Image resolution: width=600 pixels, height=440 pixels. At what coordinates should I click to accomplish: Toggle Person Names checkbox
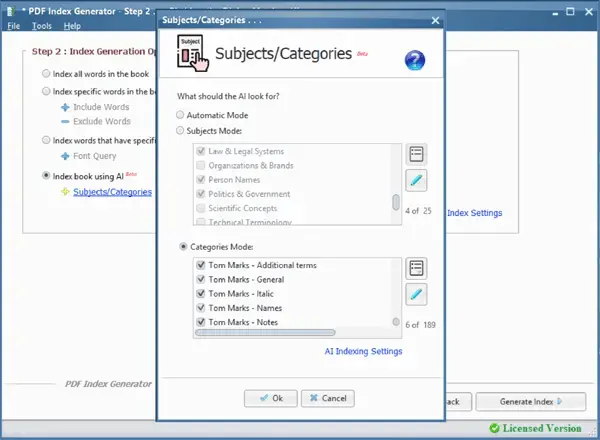(201, 179)
